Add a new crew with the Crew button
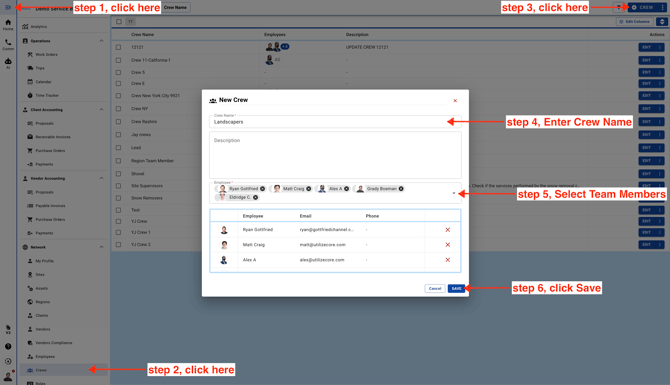The height and width of the screenshot is (385, 670). point(643,7)
